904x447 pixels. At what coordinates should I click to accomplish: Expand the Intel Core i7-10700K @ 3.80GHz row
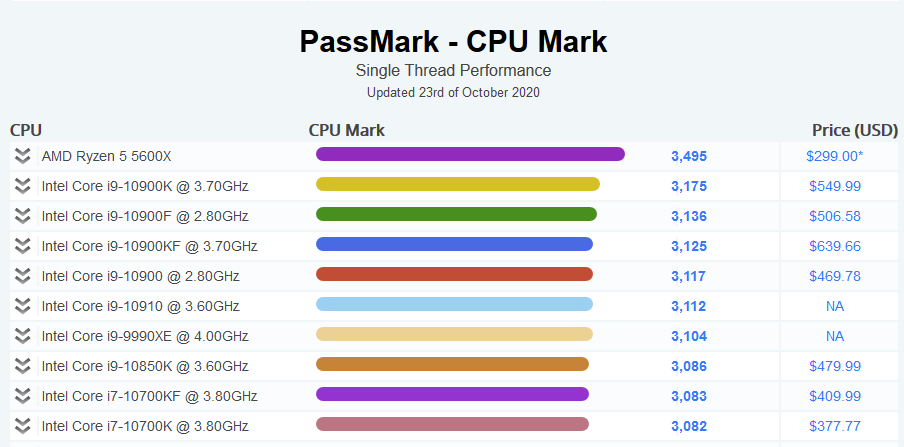point(23,426)
